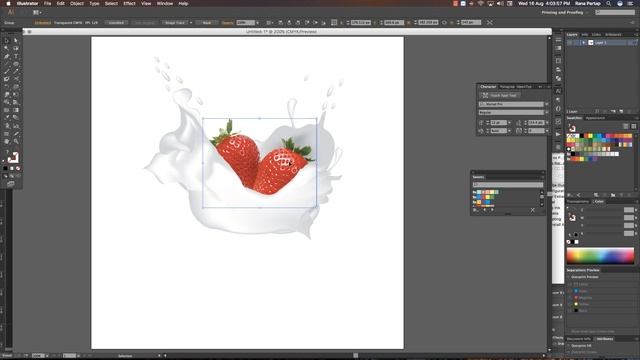
Task: Select the Pen tool
Action: coord(7,56)
